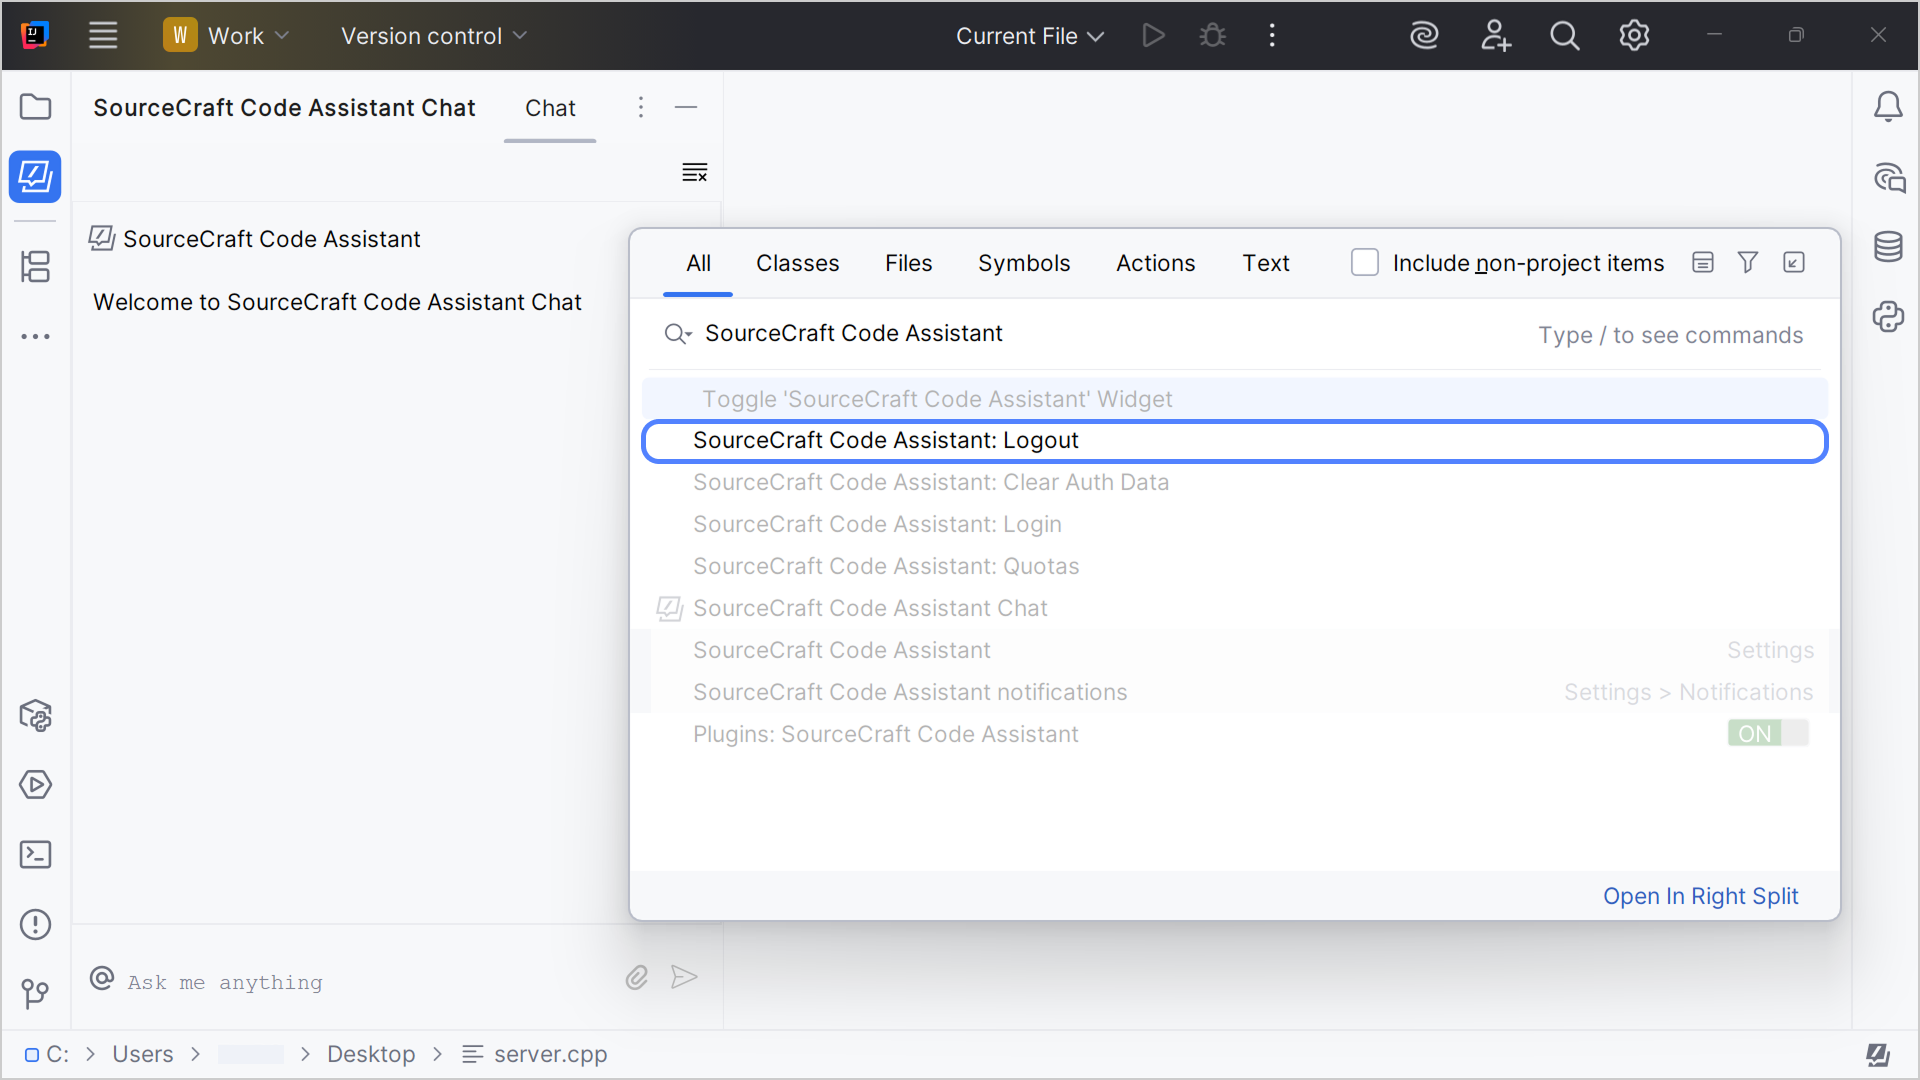Open the Structure panel icon
Viewport: 1920px width, 1080px height.
[35, 267]
